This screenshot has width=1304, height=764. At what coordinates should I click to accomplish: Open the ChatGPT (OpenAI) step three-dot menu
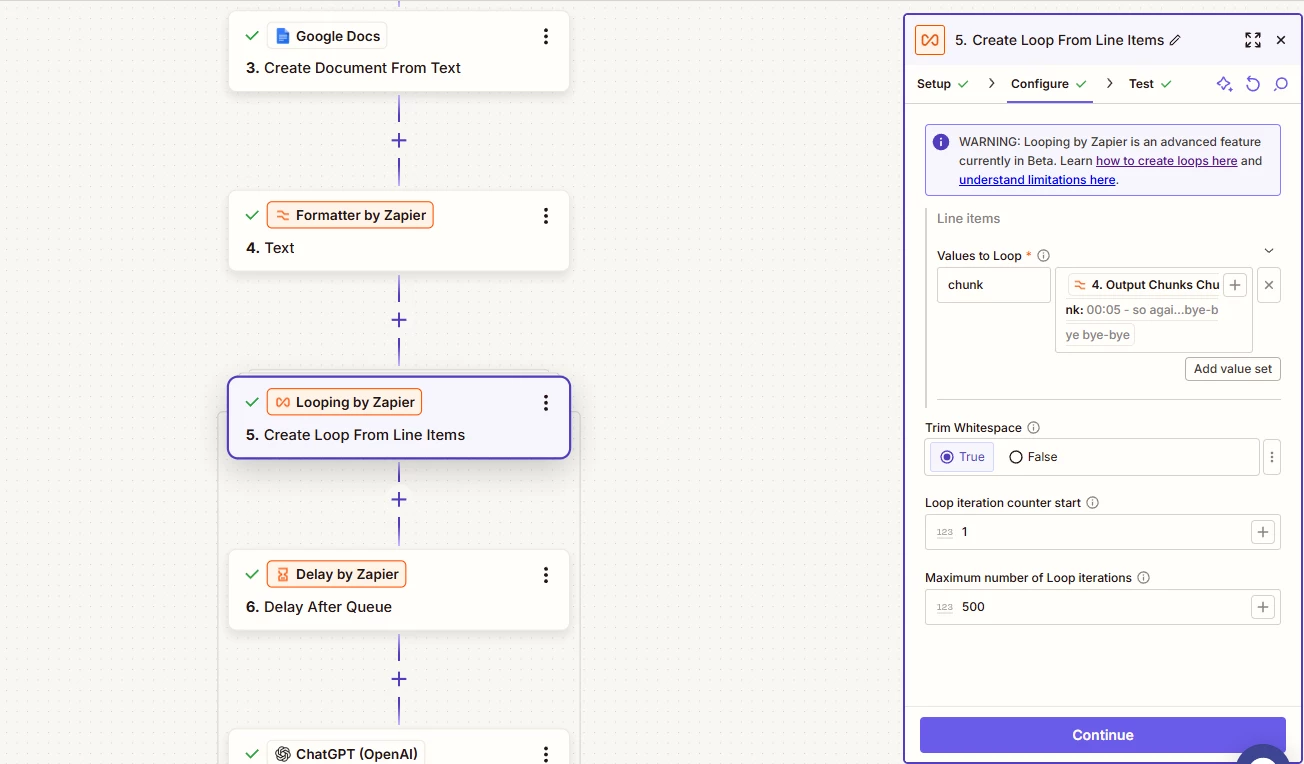coord(546,754)
